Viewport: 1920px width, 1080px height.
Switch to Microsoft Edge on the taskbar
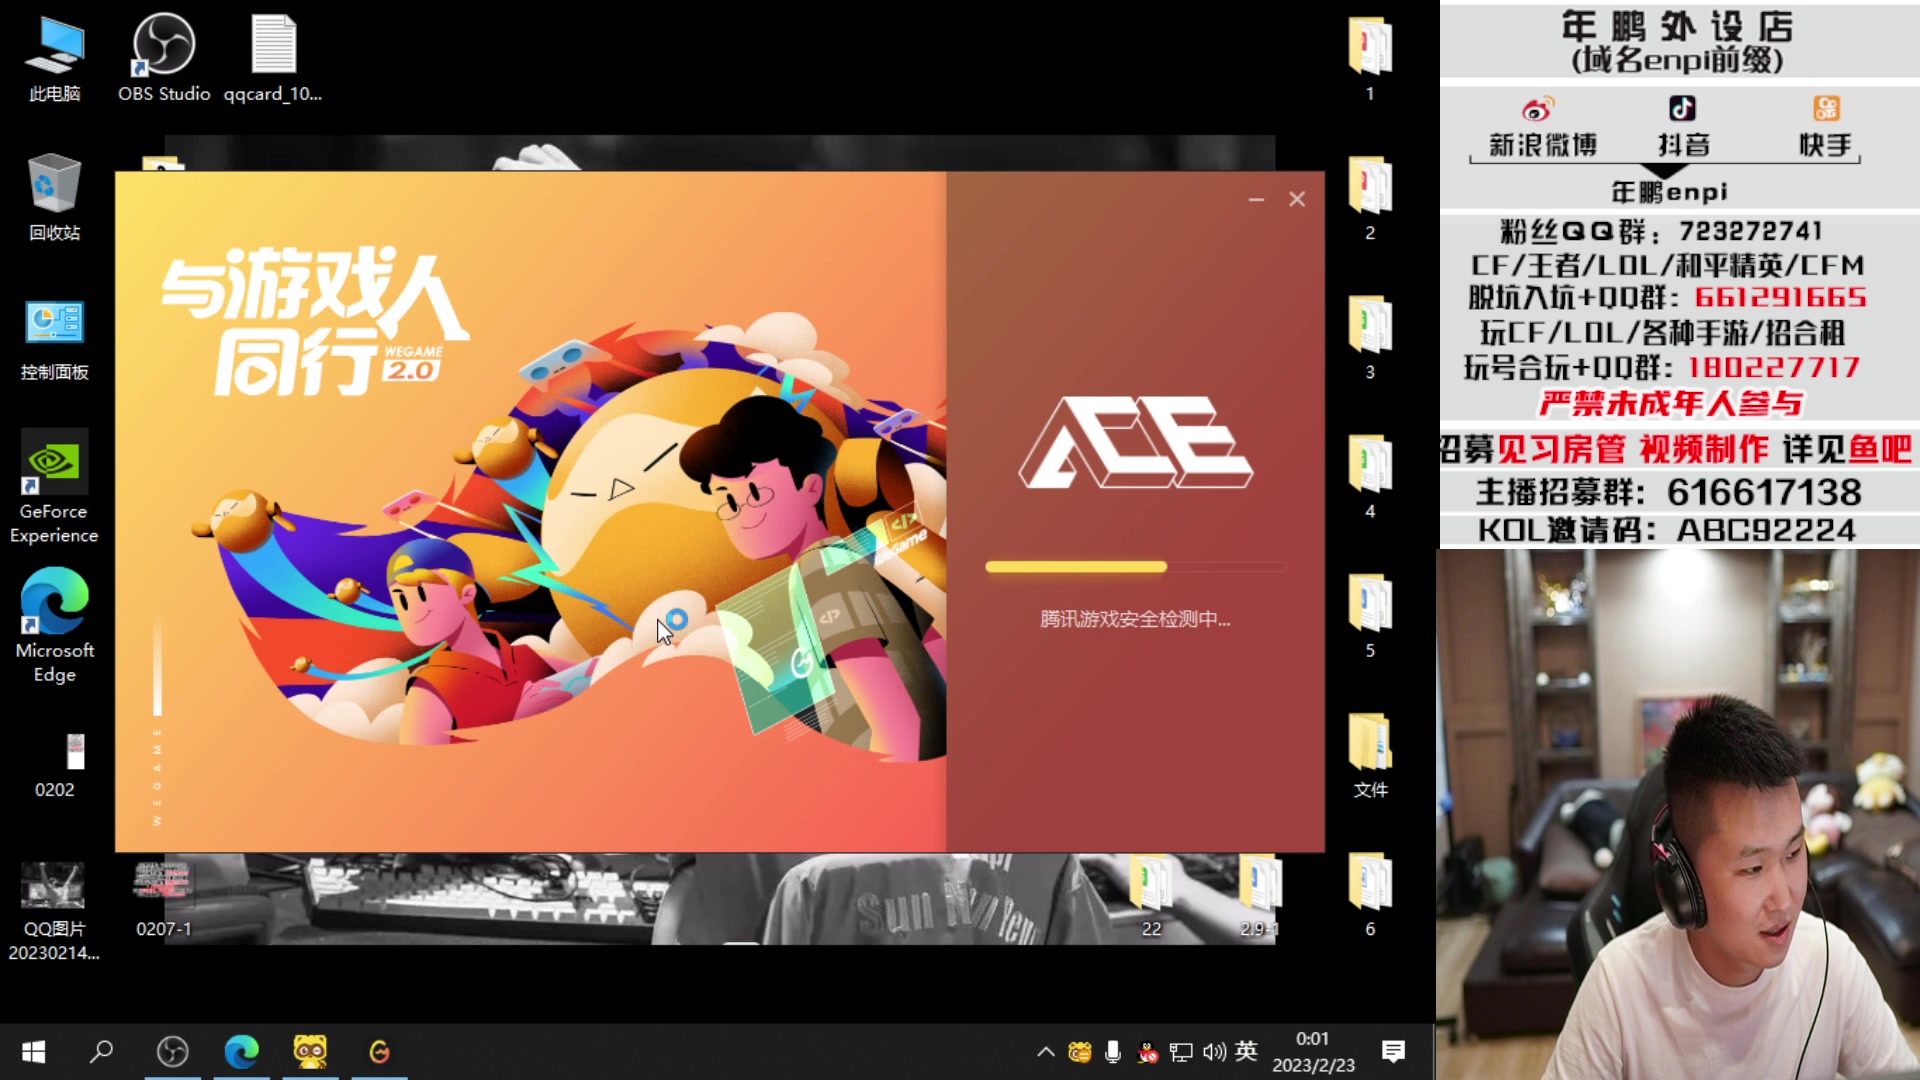241,1052
